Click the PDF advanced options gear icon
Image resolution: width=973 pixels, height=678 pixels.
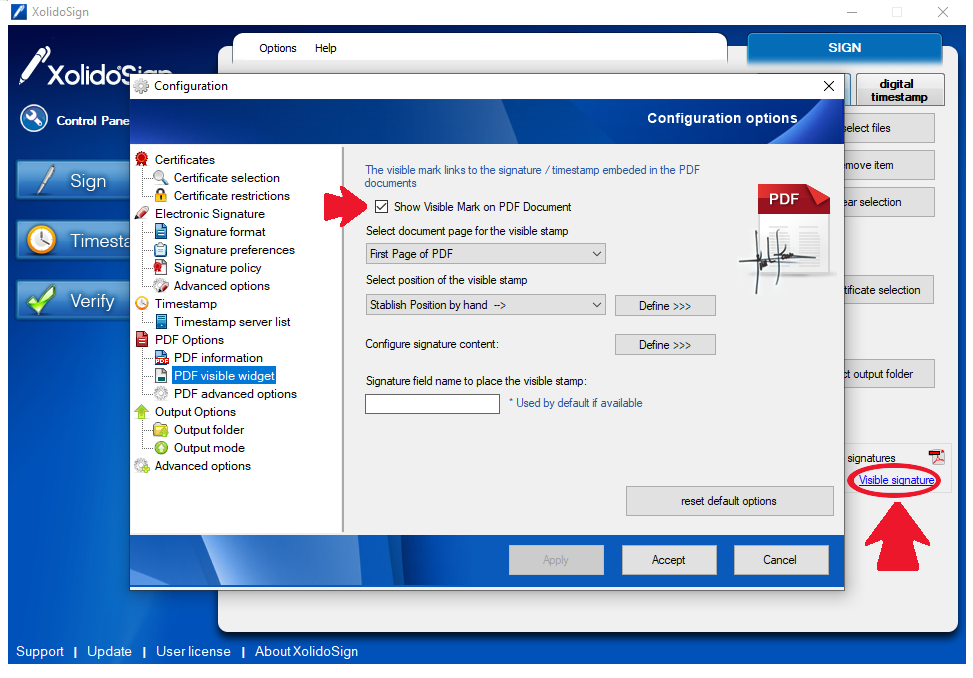(161, 393)
